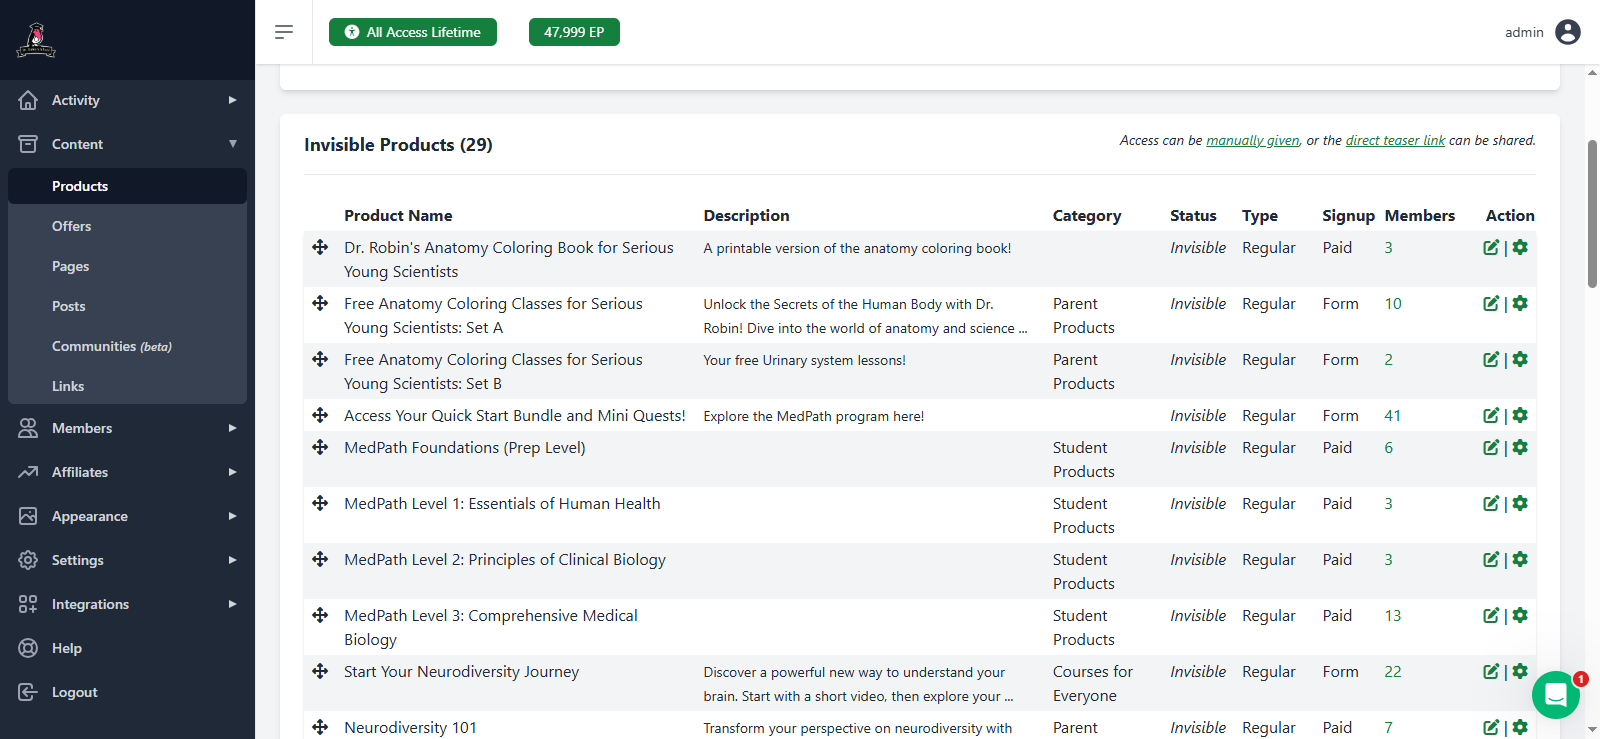Click drag handle for Start Your Neurodiversity Journey
This screenshot has height=739, width=1600.
coord(320,672)
